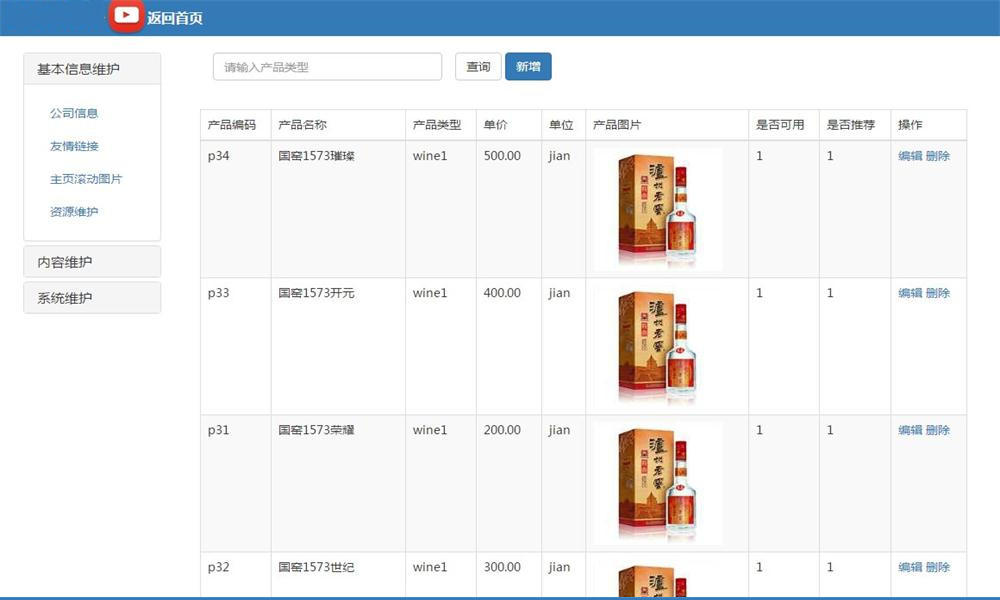
Task: Click the 400.00 price cell
Action: click(509, 346)
